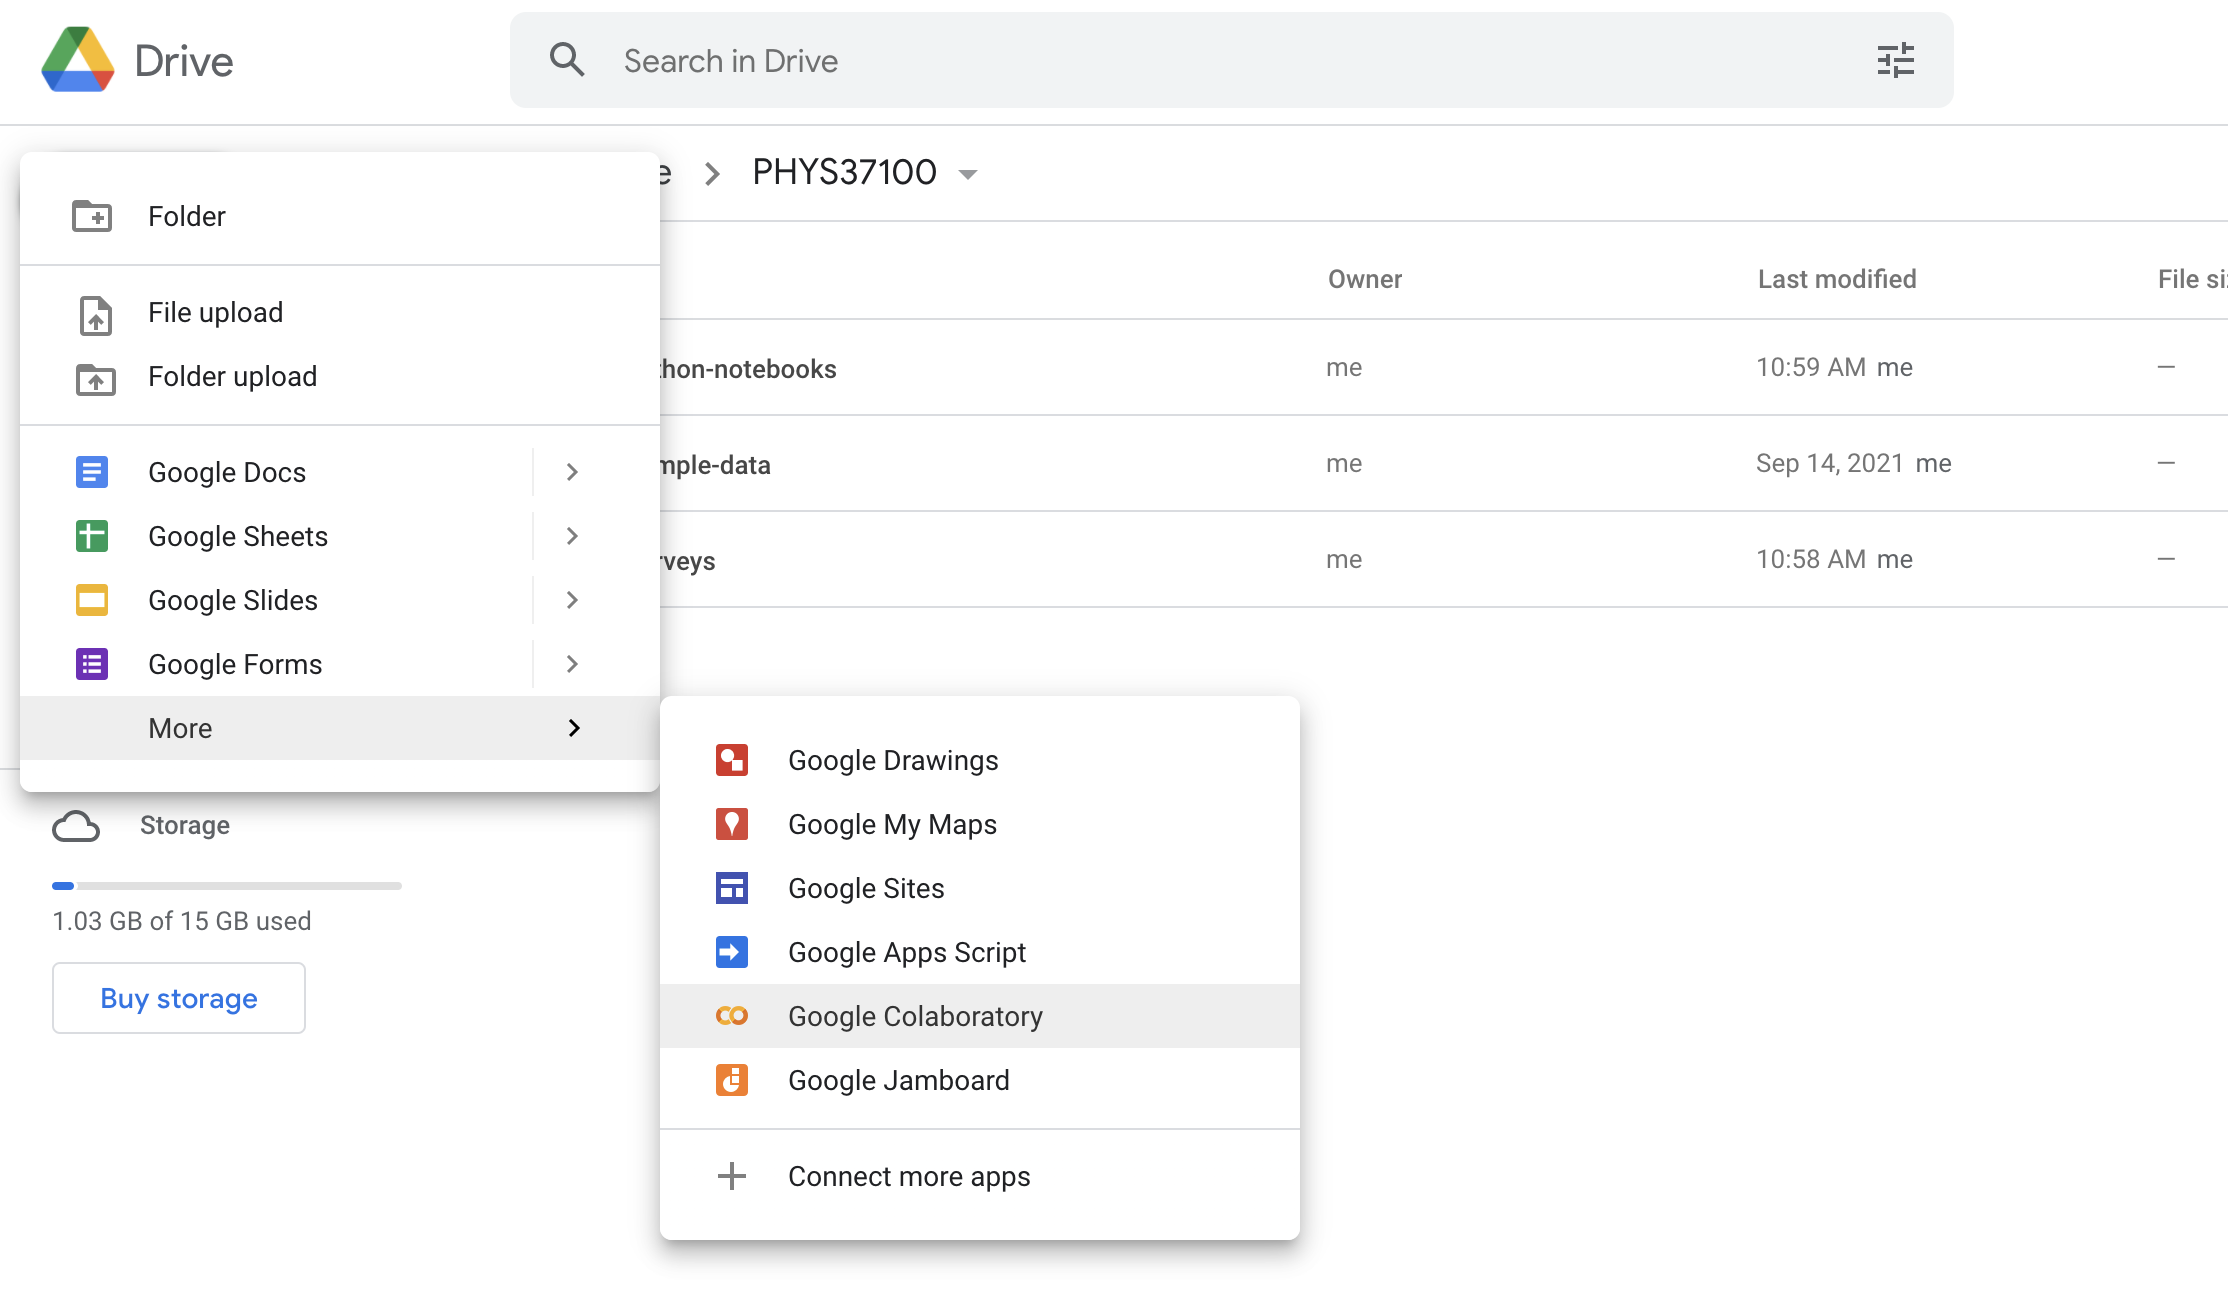The height and width of the screenshot is (1314, 2228).
Task: Click the 10:59 AM modified time
Action: click(1811, 367)
